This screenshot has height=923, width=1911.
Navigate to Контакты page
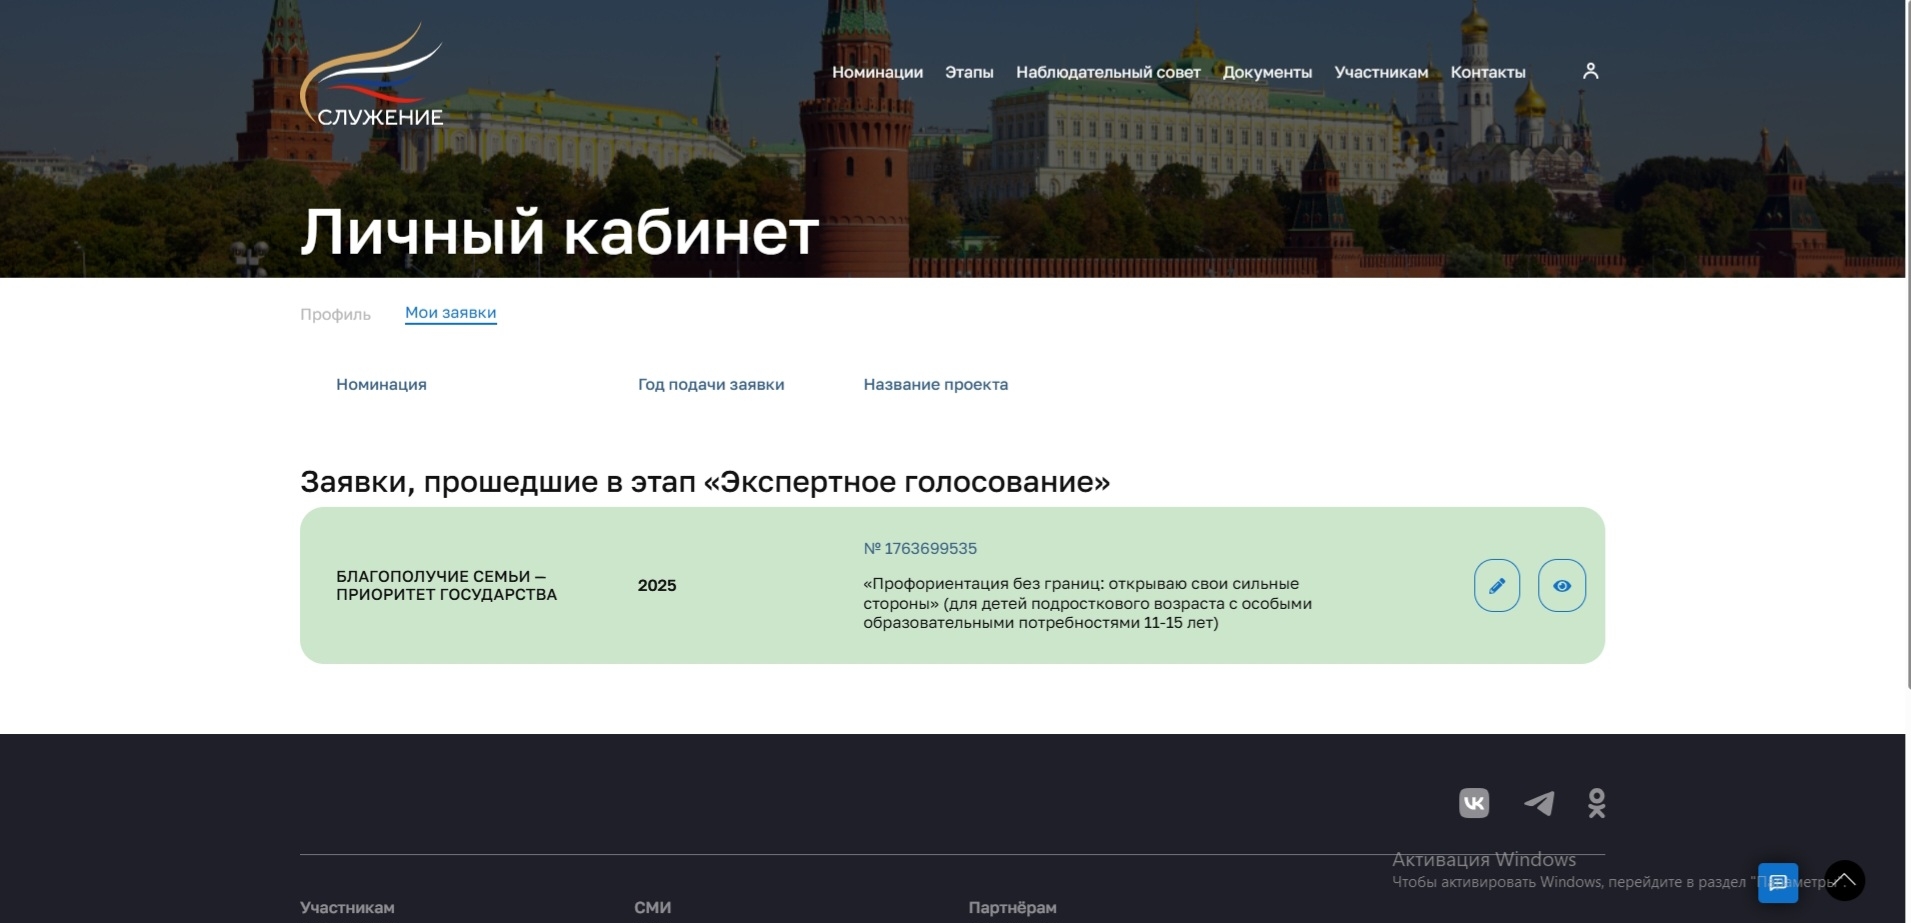[1488, 72]
